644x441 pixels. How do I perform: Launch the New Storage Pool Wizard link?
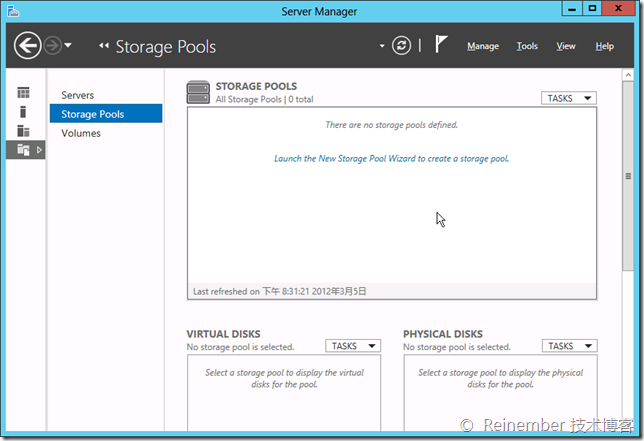coord(391,158)
